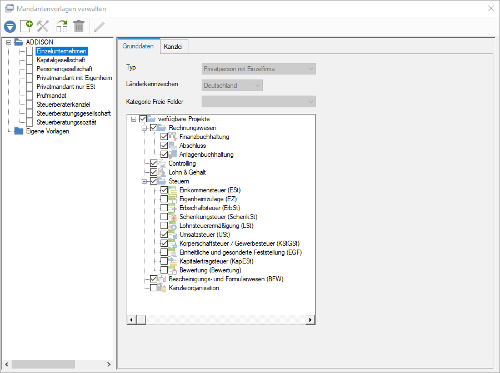The width and height of the screenshot is (500, 373).
Task: Open the Kategorie Freie Felder dropdown
Action: (259, 101)
